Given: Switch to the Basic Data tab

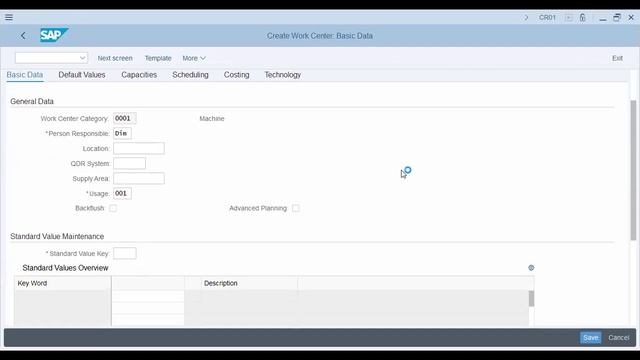Looking at the screenshot, I should [25, 75].
